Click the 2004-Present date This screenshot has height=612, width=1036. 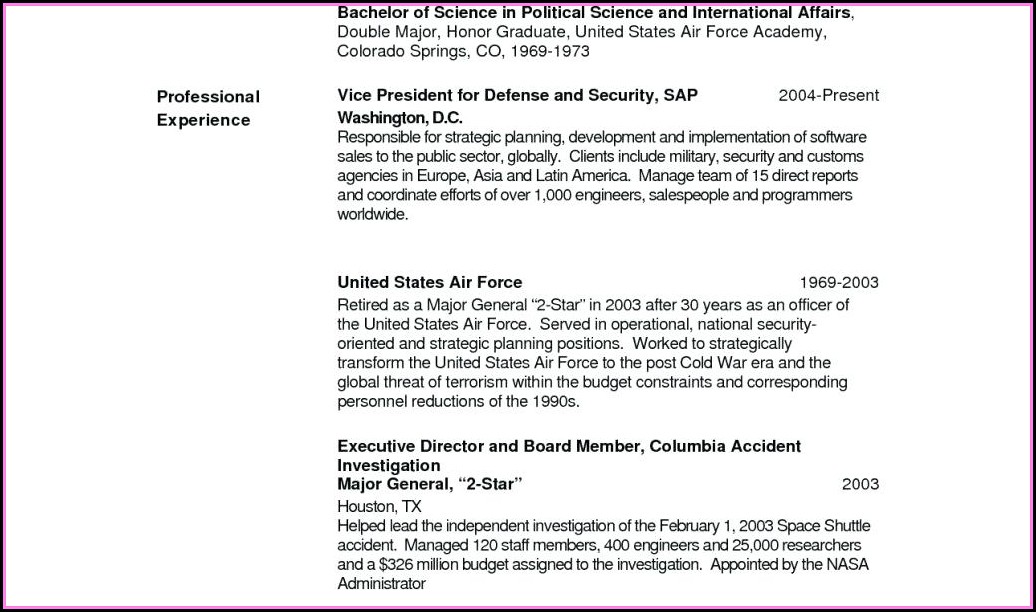[828, 95]
